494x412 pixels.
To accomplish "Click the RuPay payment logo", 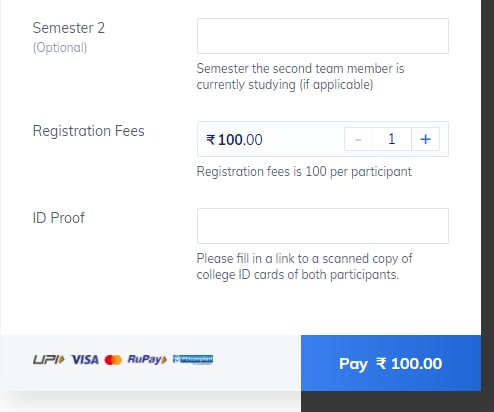I will [x=147, y=360].
